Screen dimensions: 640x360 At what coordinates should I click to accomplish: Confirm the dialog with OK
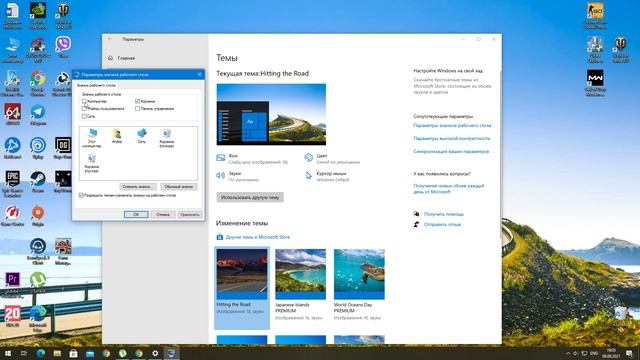tap(136, 214)
